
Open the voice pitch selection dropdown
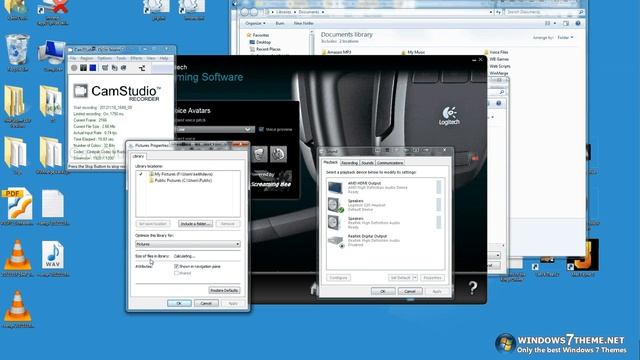[215, 129]
